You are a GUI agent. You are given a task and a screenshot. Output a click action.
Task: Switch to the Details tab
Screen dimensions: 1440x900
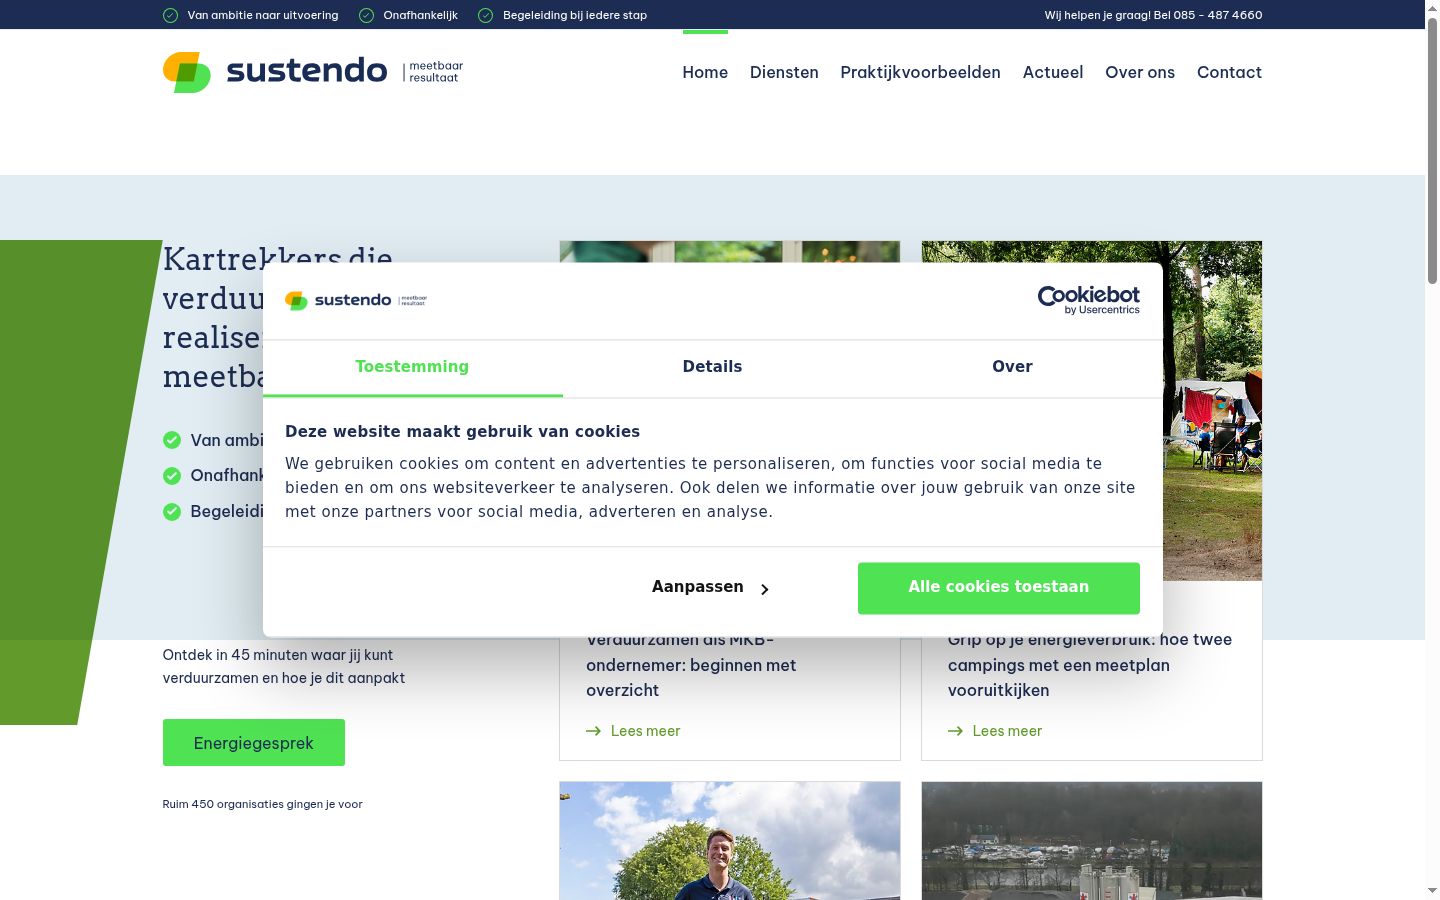(712, 367)
